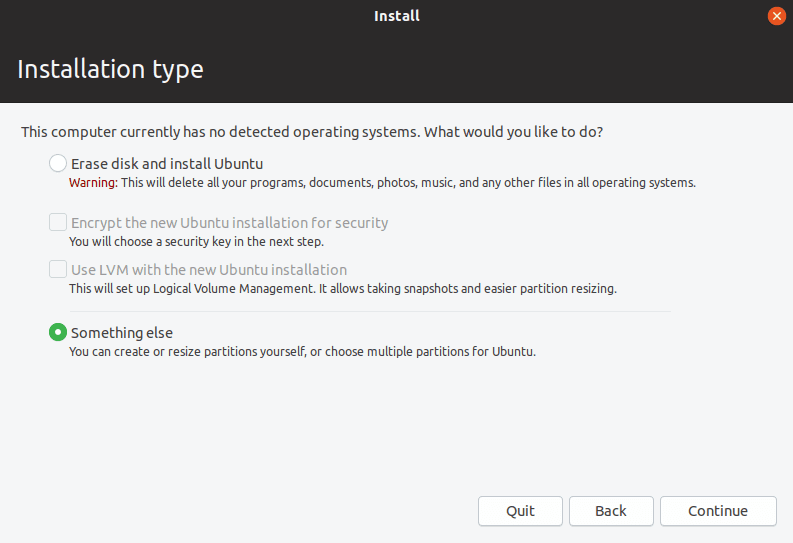
Task: Enable 'Use LVM with the new Ubuntu installation'
Action: coord(58,269)
